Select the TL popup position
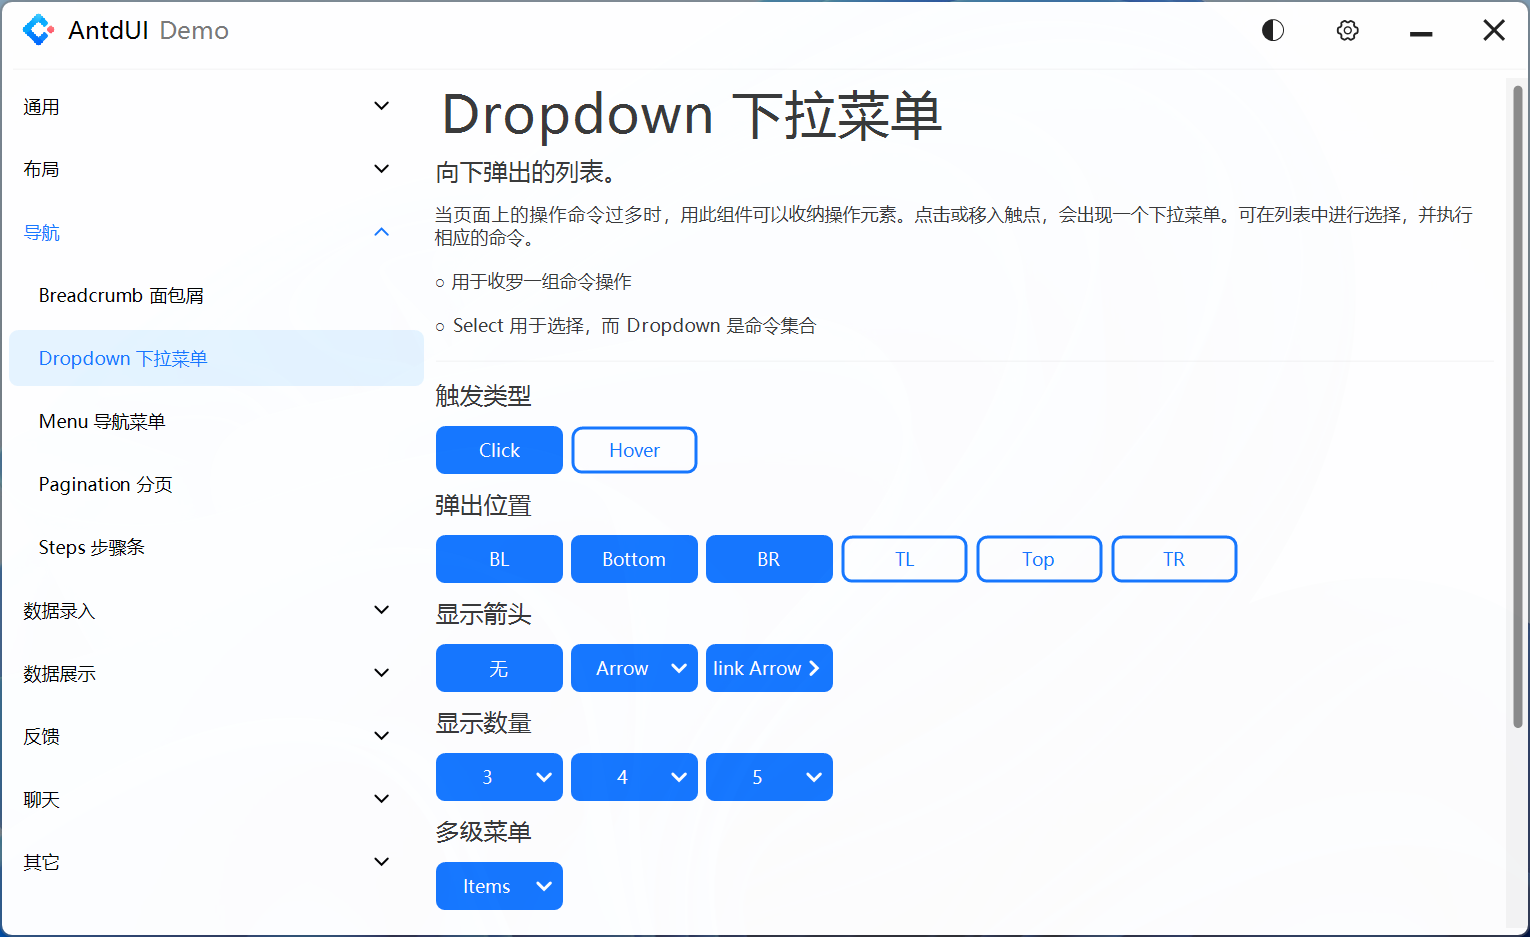 904,559
